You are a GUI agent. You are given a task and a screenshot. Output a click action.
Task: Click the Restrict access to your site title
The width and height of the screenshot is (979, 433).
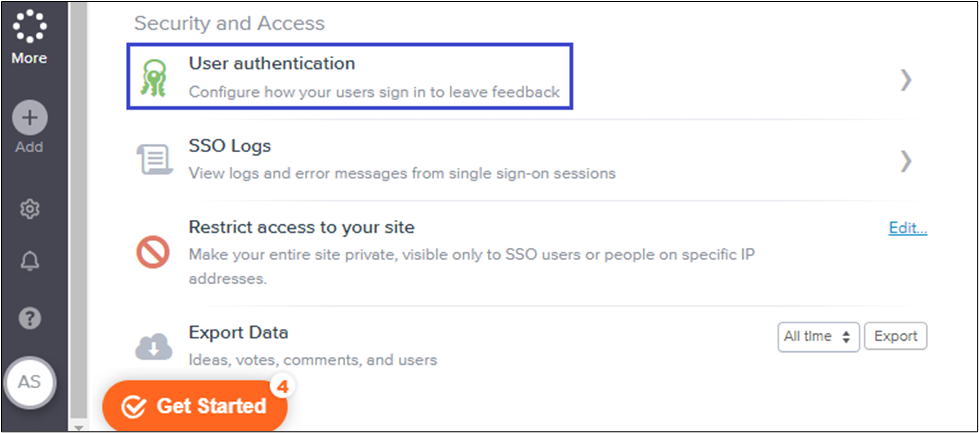tap(301, 227)
